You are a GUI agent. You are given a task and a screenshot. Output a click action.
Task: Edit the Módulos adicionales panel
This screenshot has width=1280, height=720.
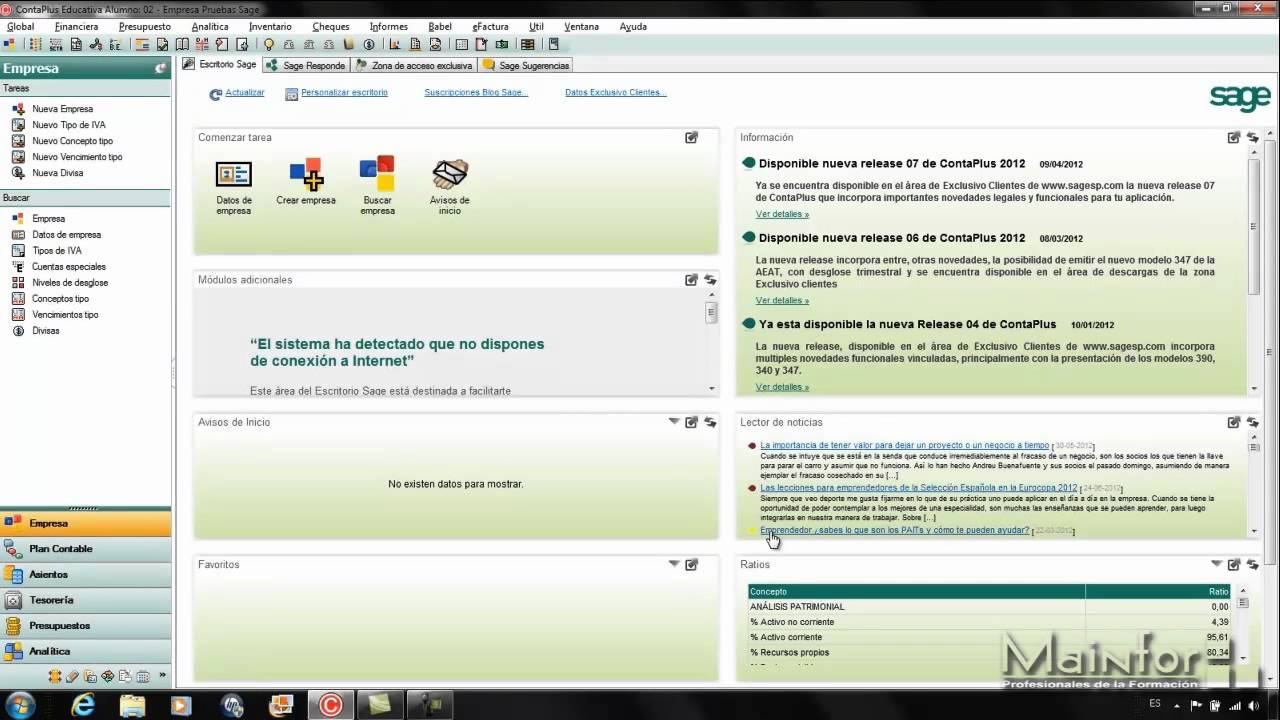pos(691,280)
